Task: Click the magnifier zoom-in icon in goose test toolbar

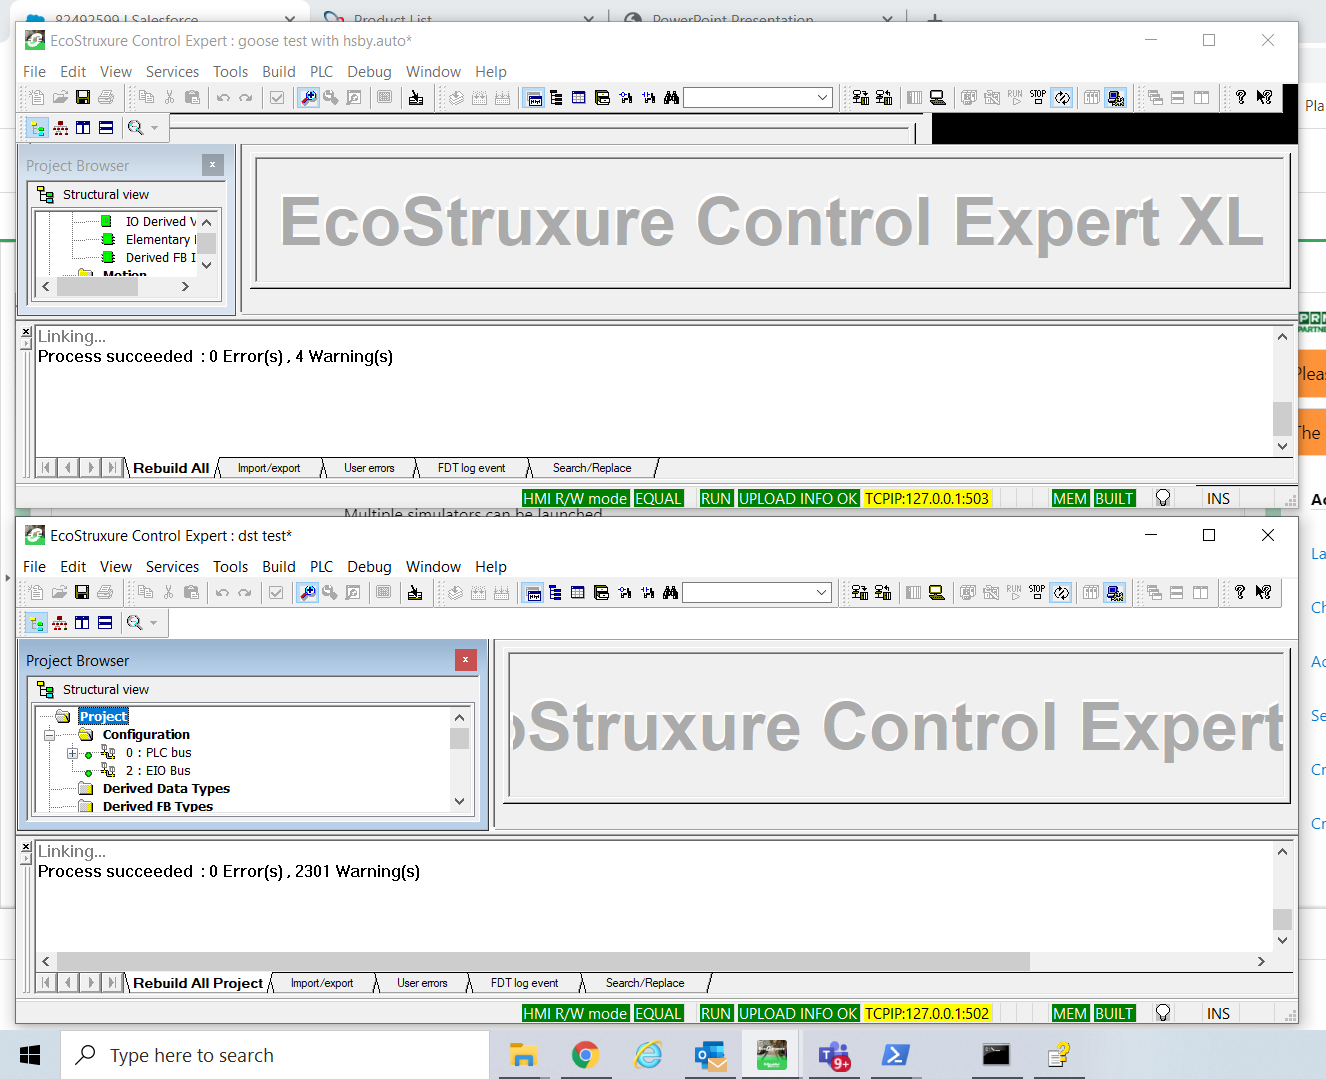Action: [308, 97]
